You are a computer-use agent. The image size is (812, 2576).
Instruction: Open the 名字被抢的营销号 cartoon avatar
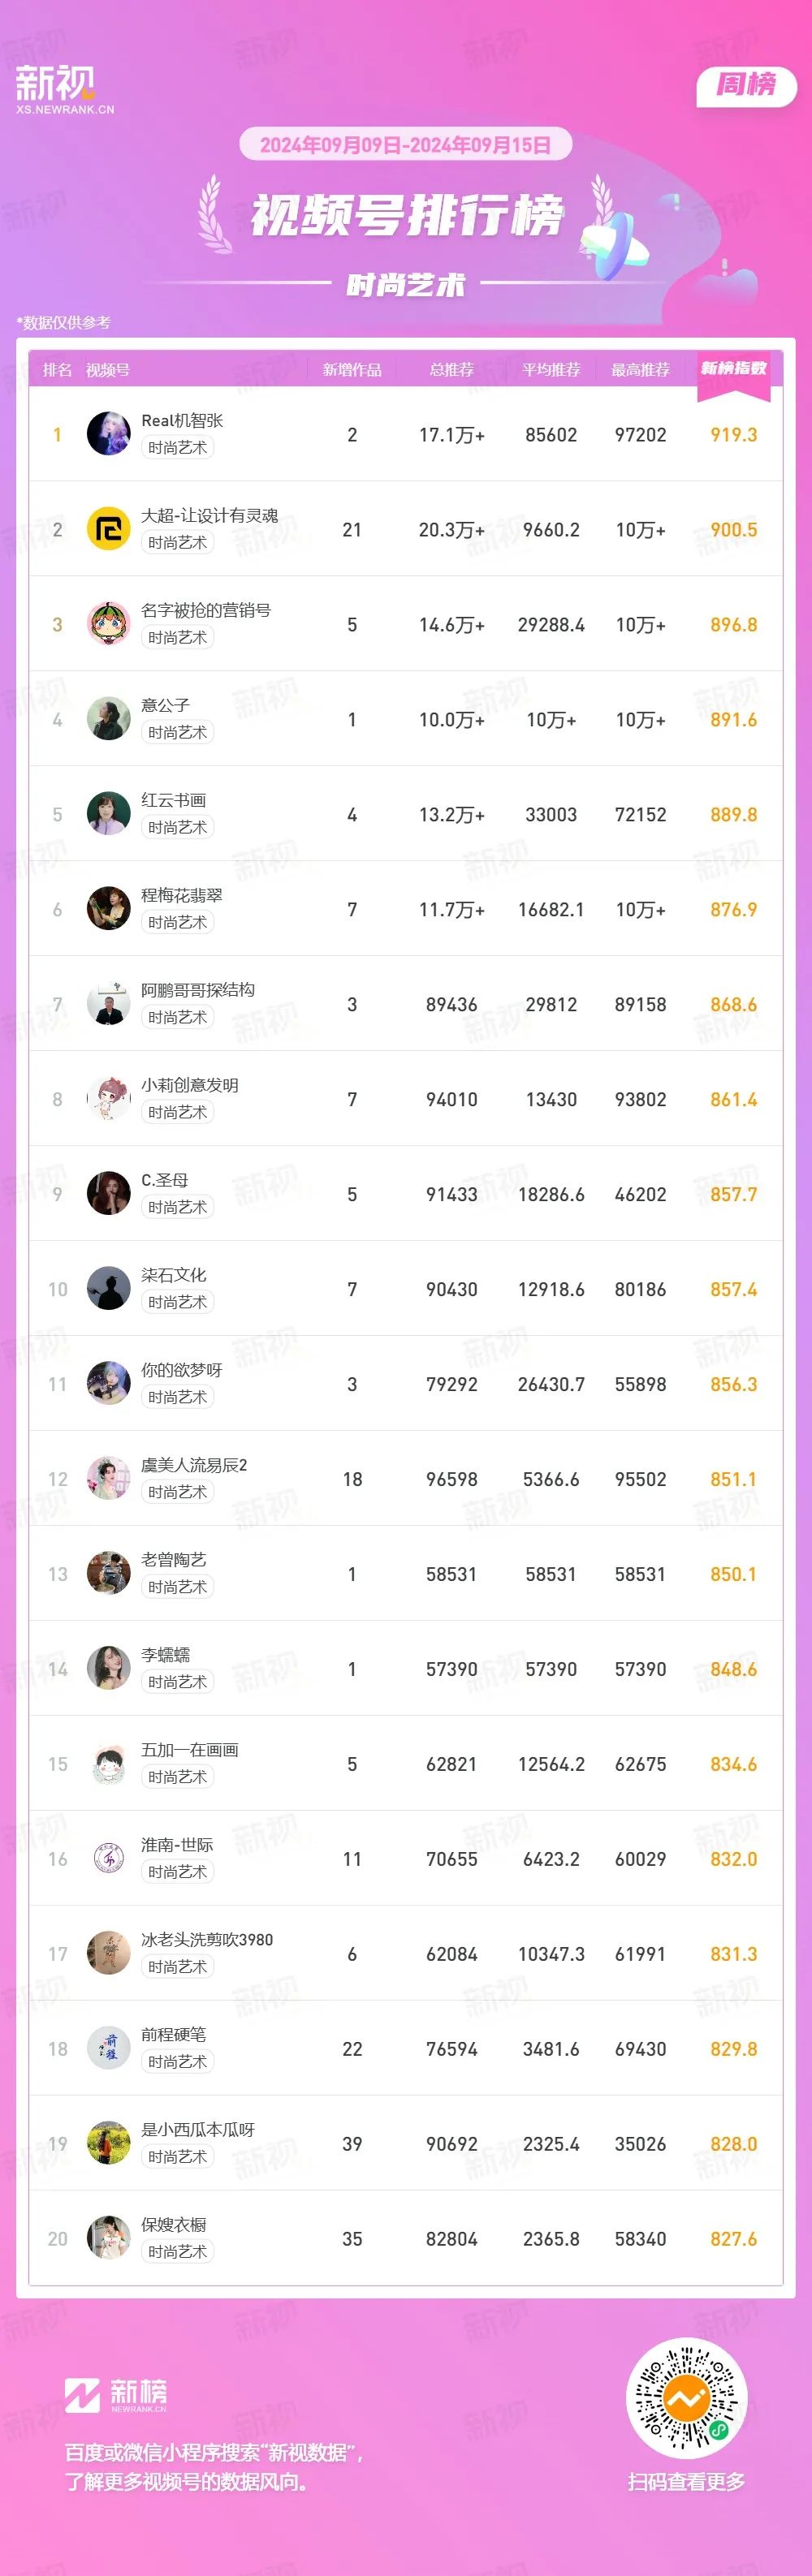click(x=109, y=624)
